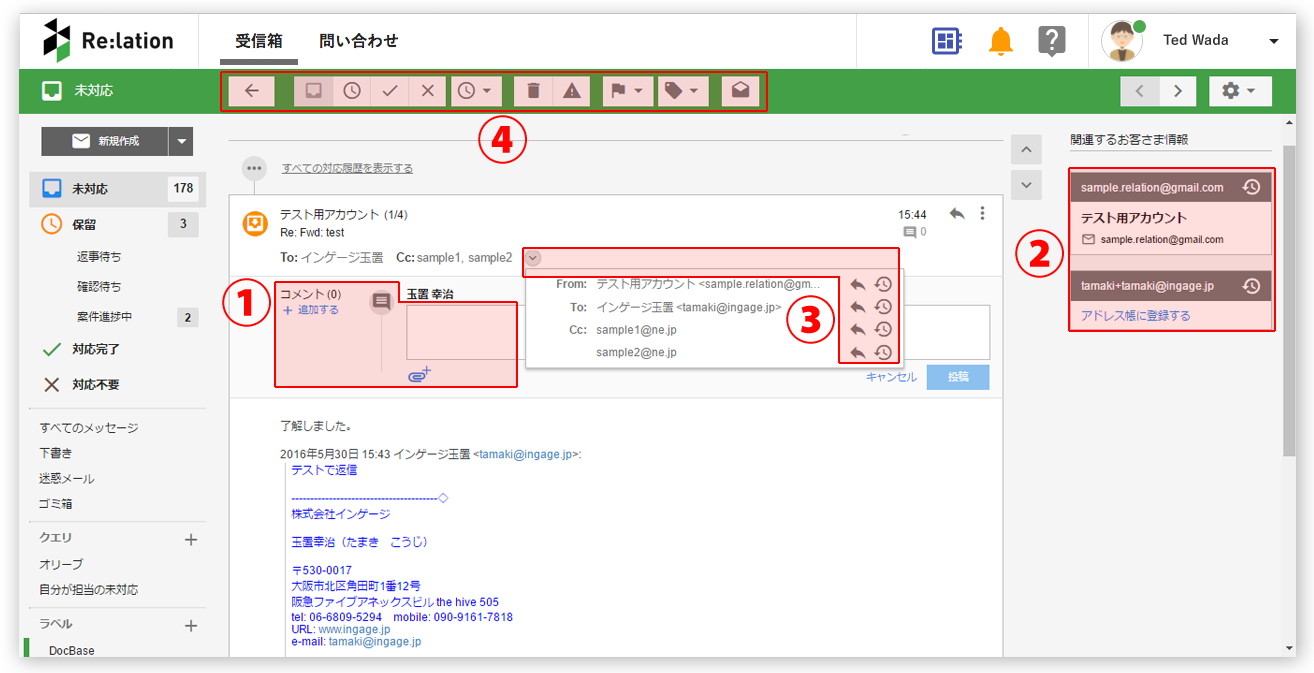
Task: Open the 下書き drafts folder
Action: [56, 453]
